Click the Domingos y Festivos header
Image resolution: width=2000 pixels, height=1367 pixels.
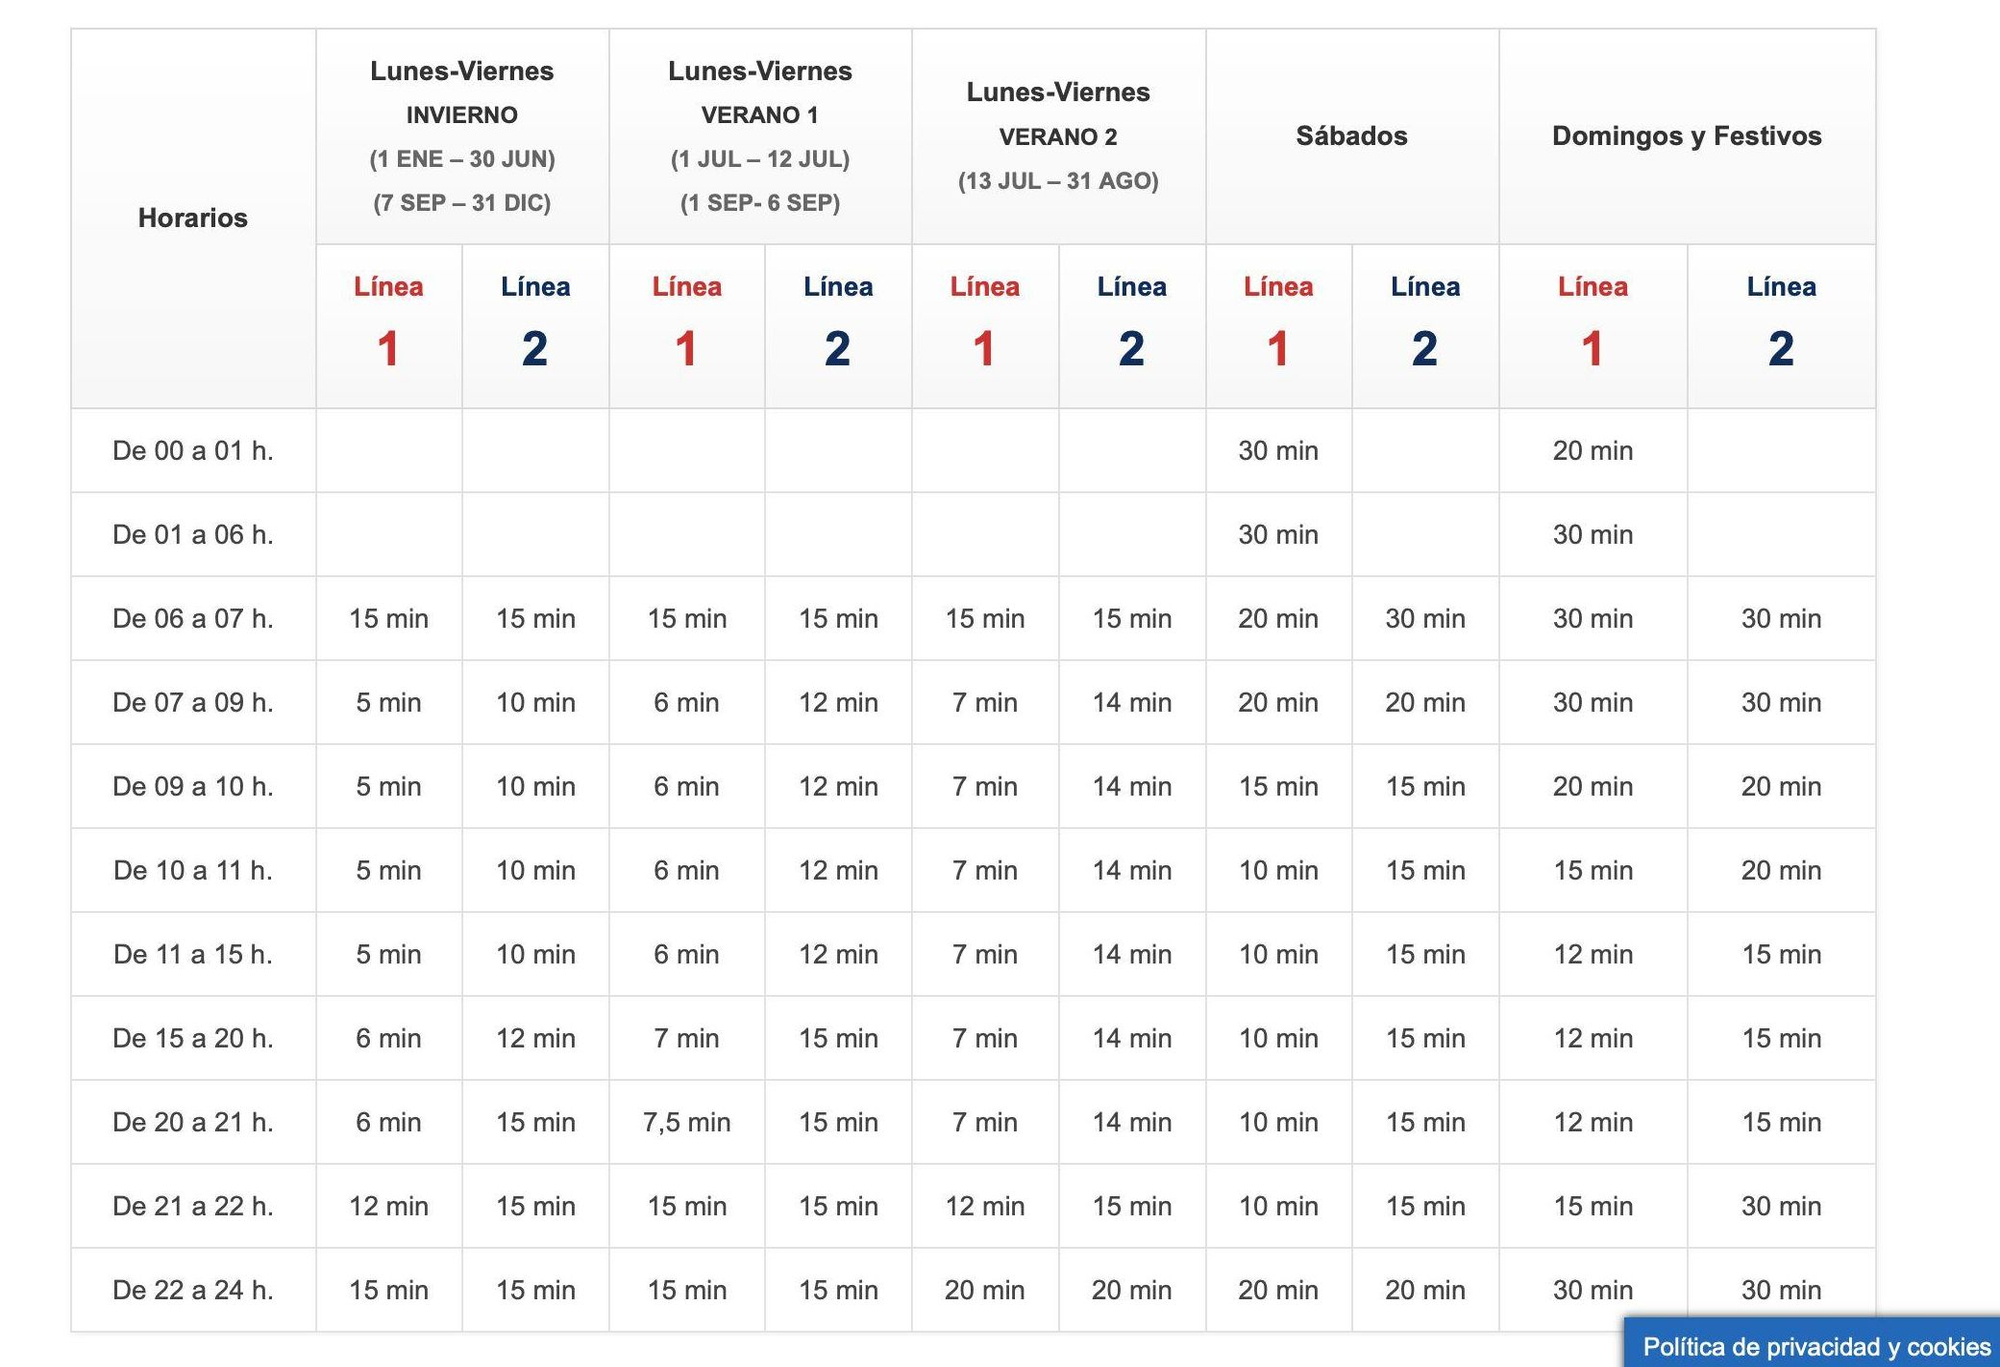(1687, 136)
